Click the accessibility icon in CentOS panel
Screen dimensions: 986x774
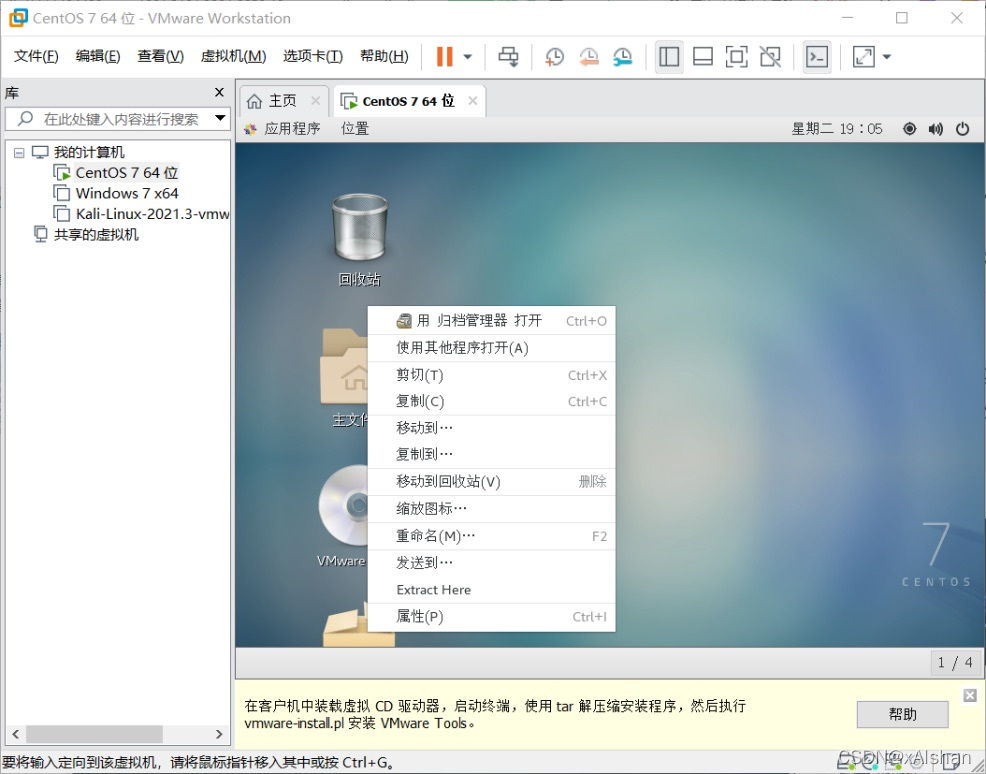pos(909,129)
